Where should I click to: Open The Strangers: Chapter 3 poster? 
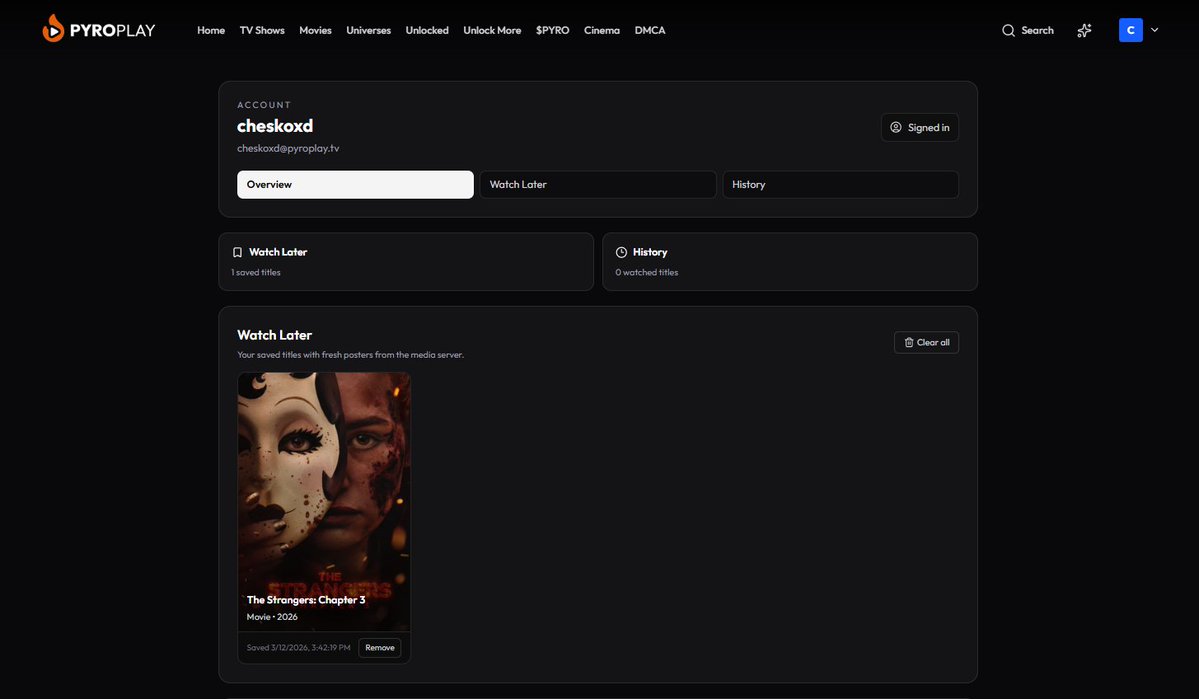point(323,480)
